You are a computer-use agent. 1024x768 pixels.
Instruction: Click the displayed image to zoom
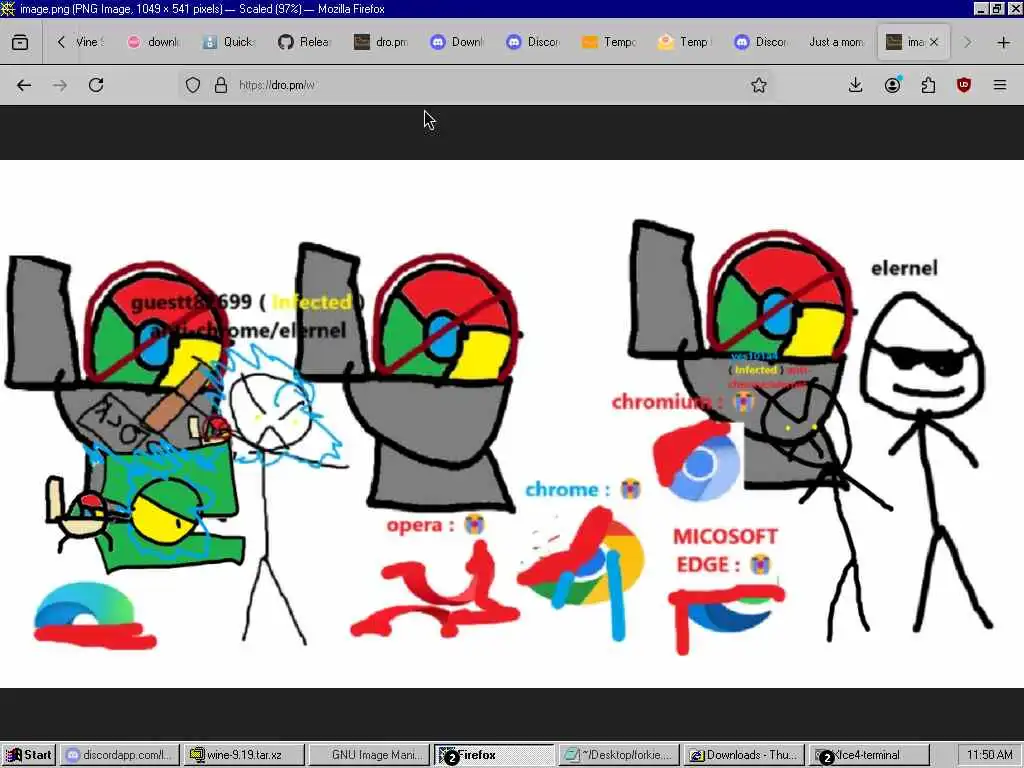(512, 424)
